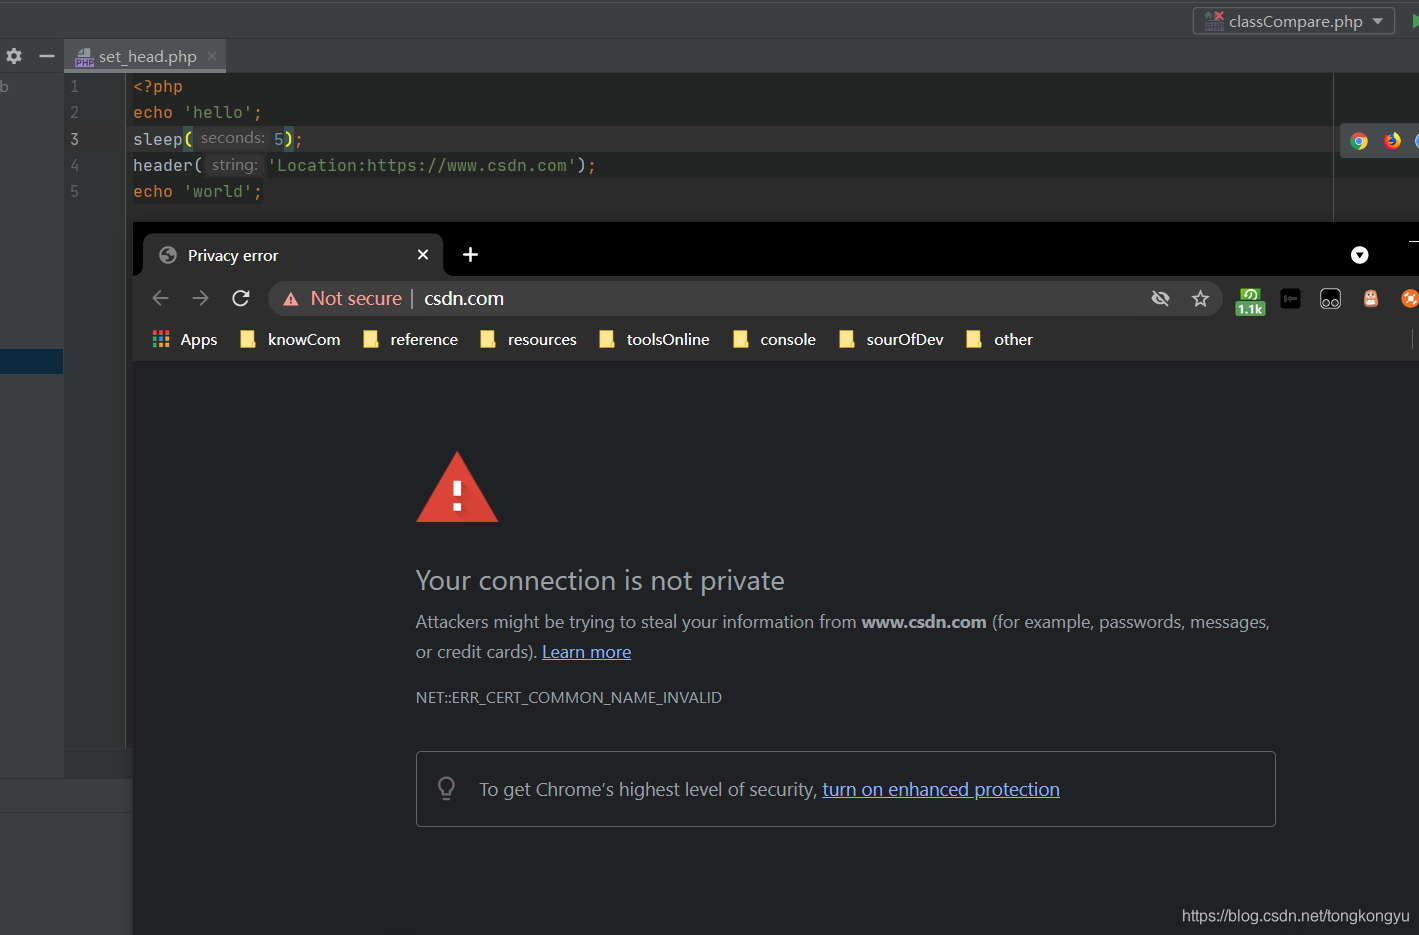Open the toolsOnline bookmarks folder
The image size is (1419, 935).
pyautogui.click(x=655, y=339)
